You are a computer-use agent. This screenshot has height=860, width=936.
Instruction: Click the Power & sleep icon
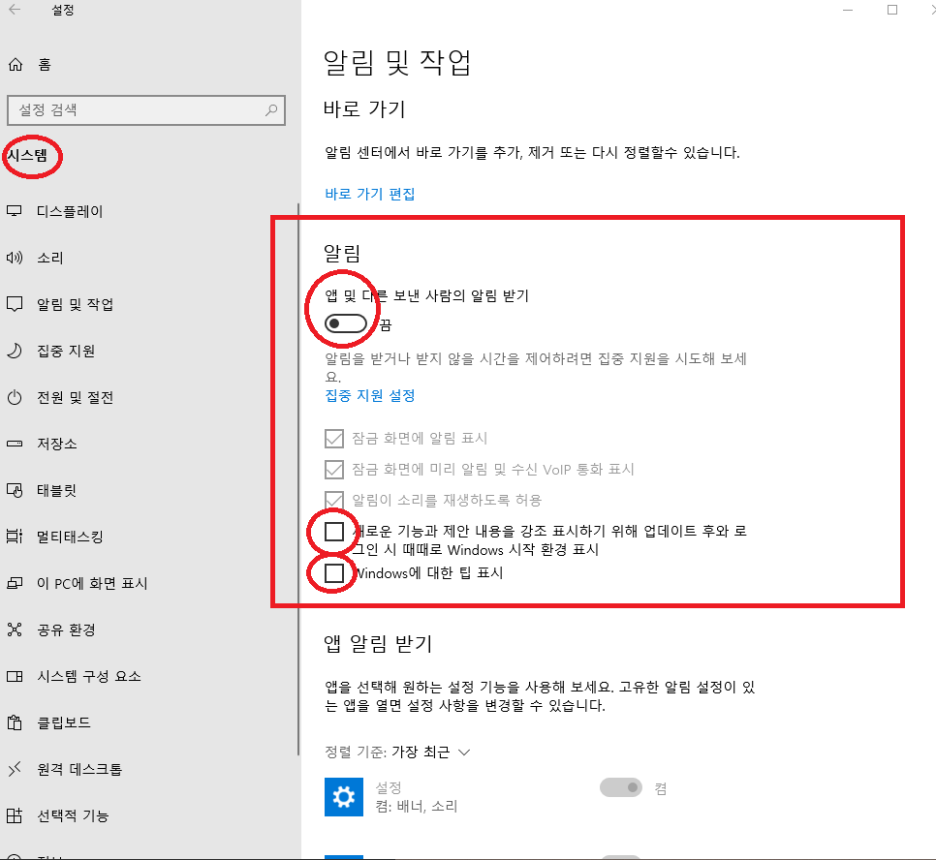14,397
